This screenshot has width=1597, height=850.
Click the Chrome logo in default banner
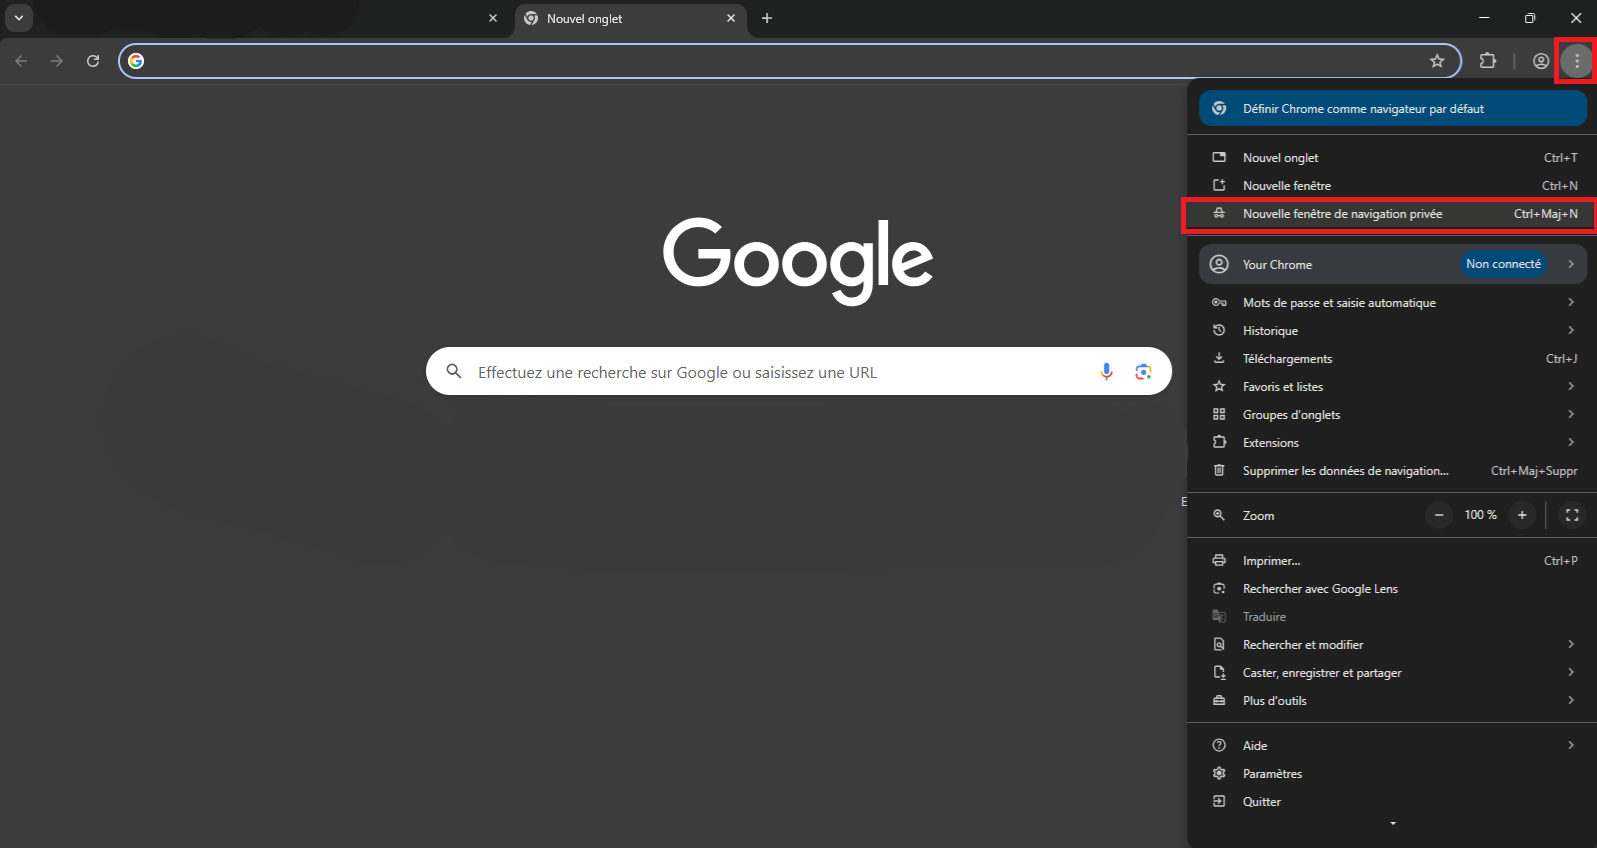pyautogui.click(x=1219, y=108)
